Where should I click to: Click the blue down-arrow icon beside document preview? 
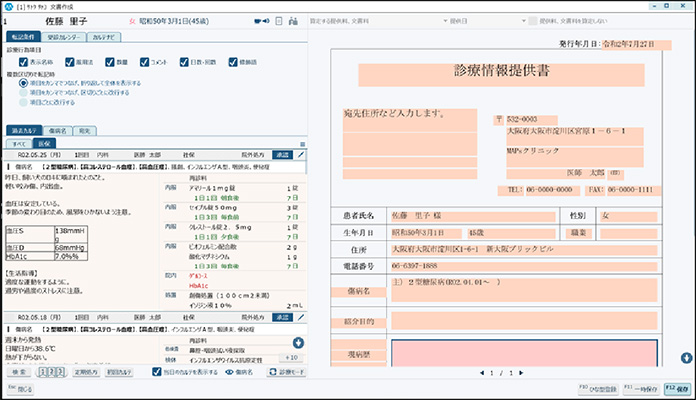pos(688,357)
